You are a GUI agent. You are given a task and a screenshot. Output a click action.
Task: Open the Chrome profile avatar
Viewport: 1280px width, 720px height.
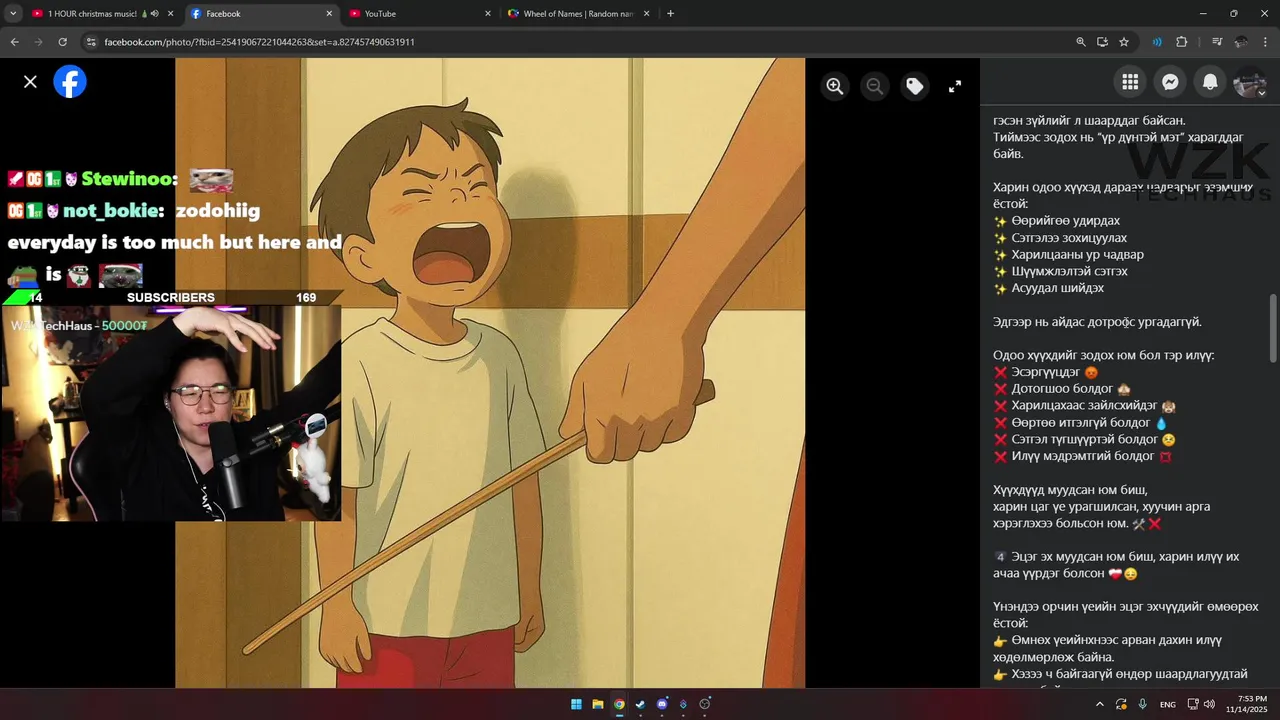coord(1241,42)
